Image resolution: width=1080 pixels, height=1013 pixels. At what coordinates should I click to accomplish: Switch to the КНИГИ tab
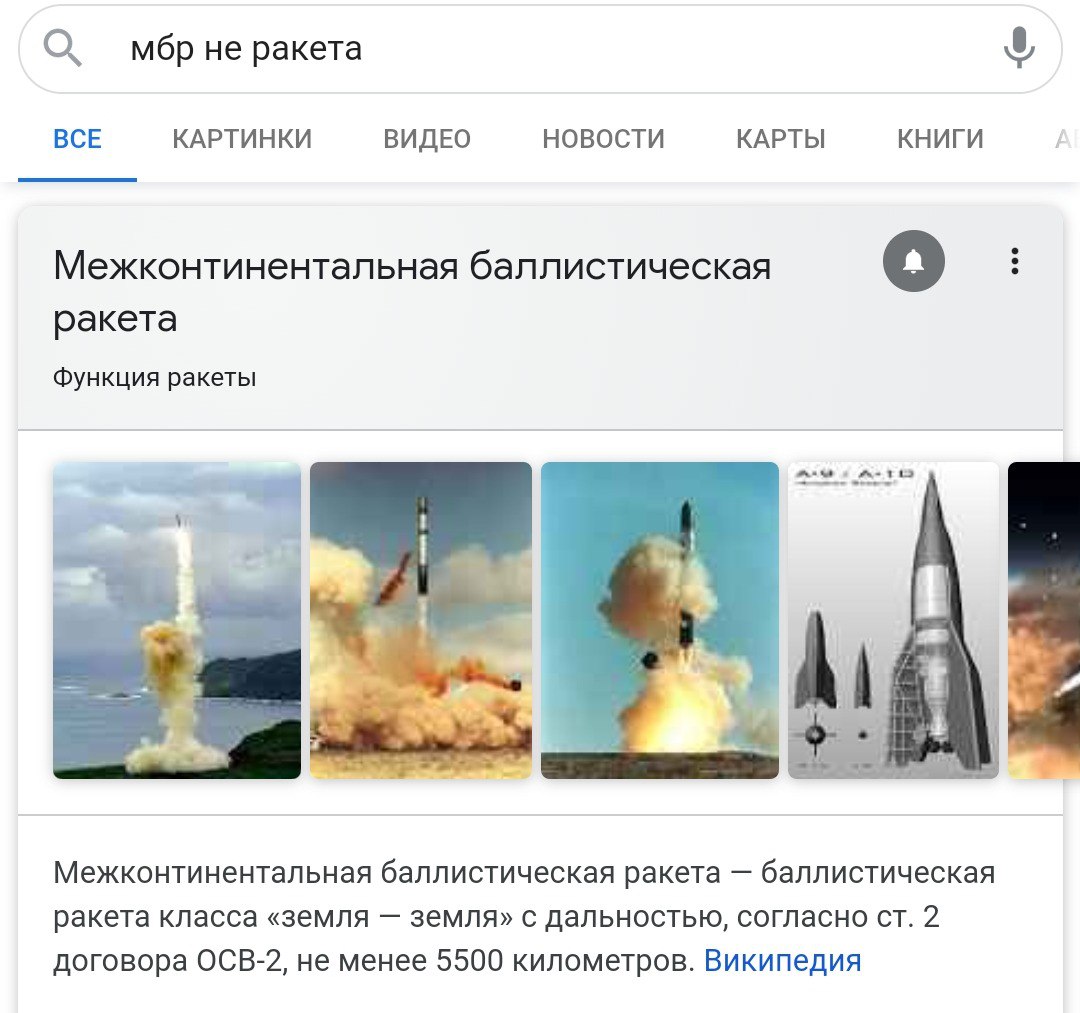939,139
